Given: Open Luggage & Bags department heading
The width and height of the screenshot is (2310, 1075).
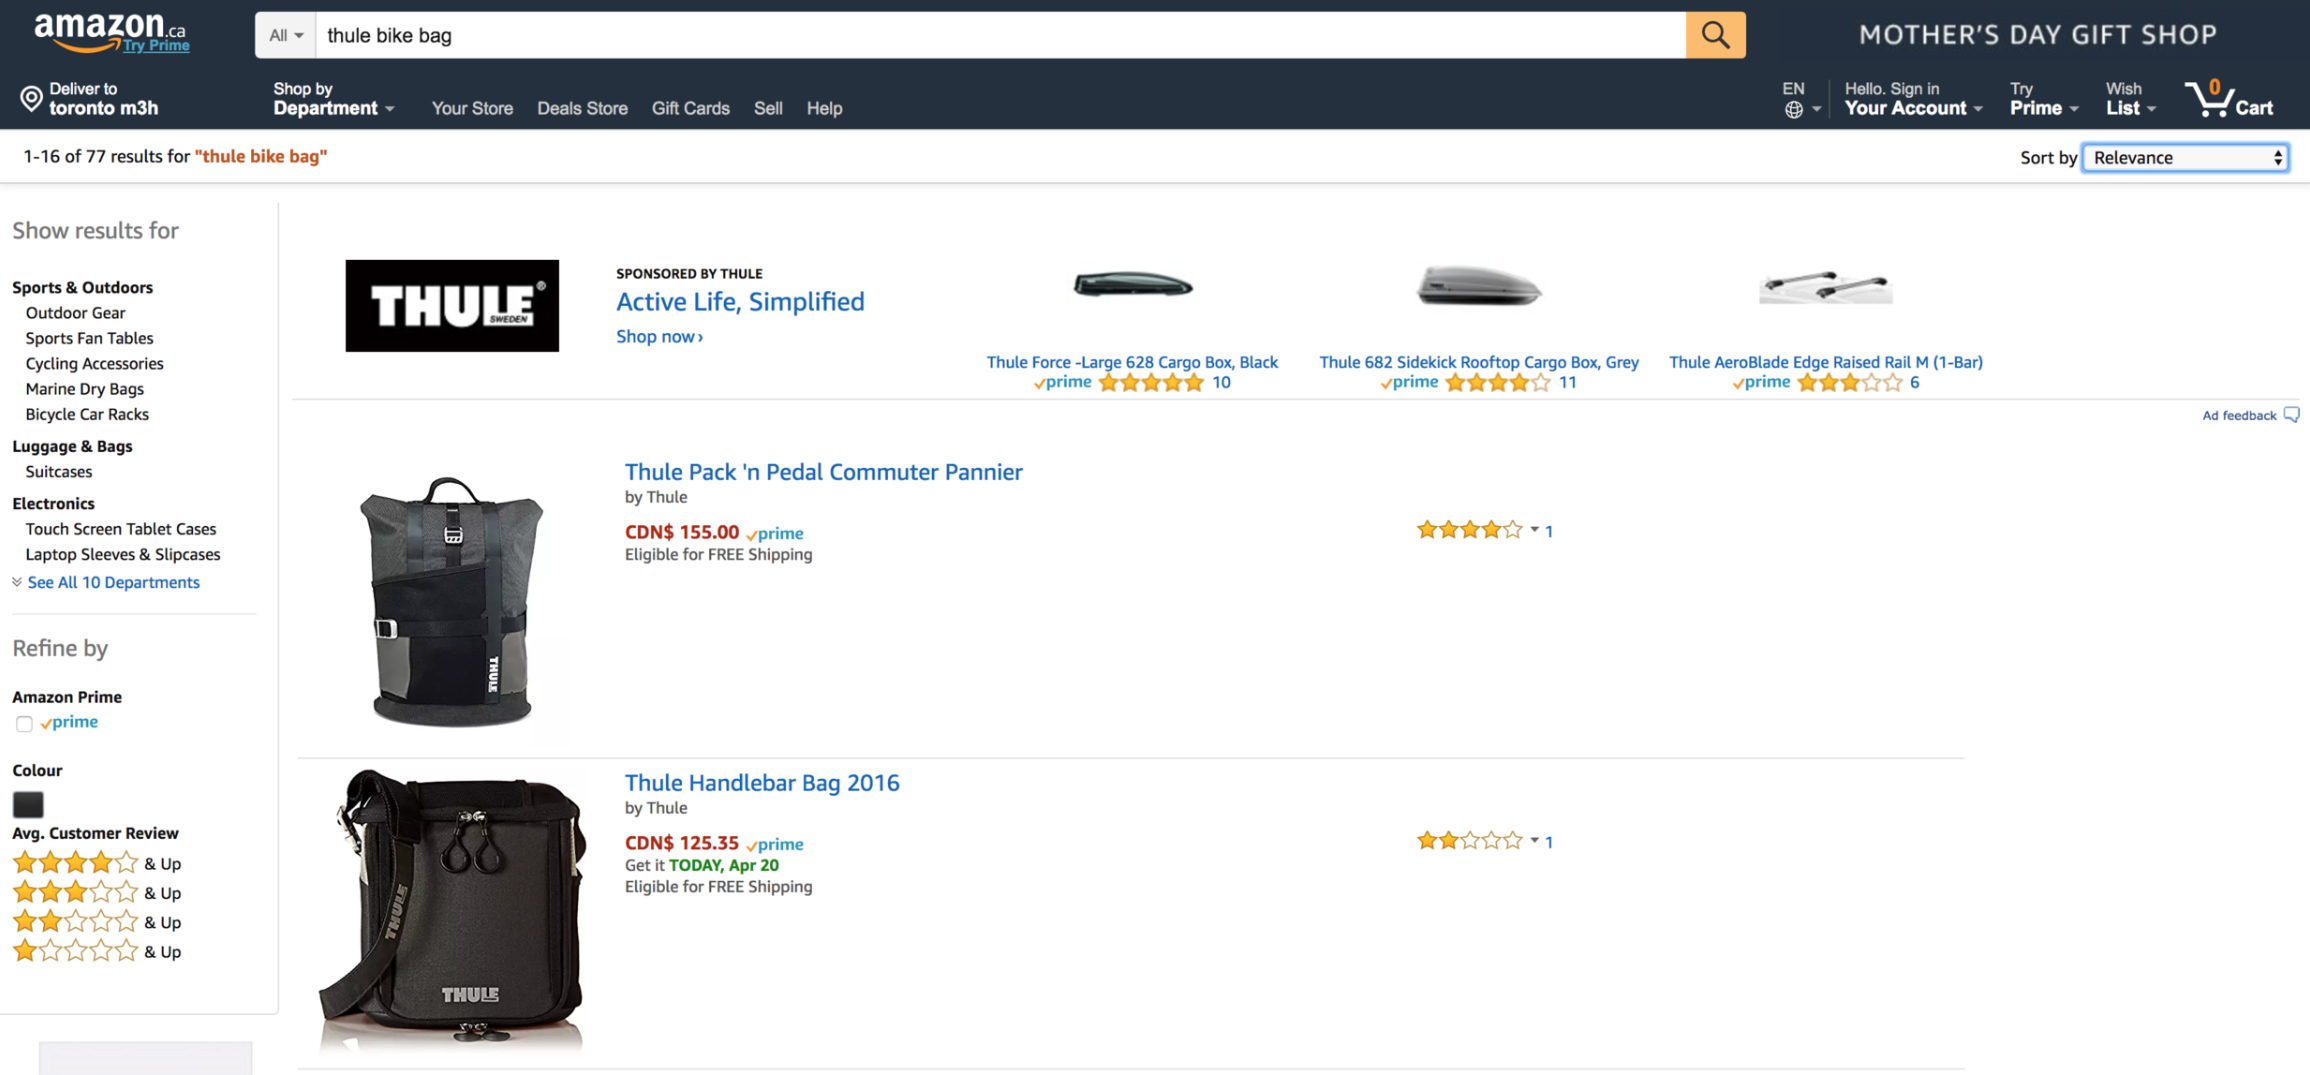Looking at the screenshot, I should [72, 447].
